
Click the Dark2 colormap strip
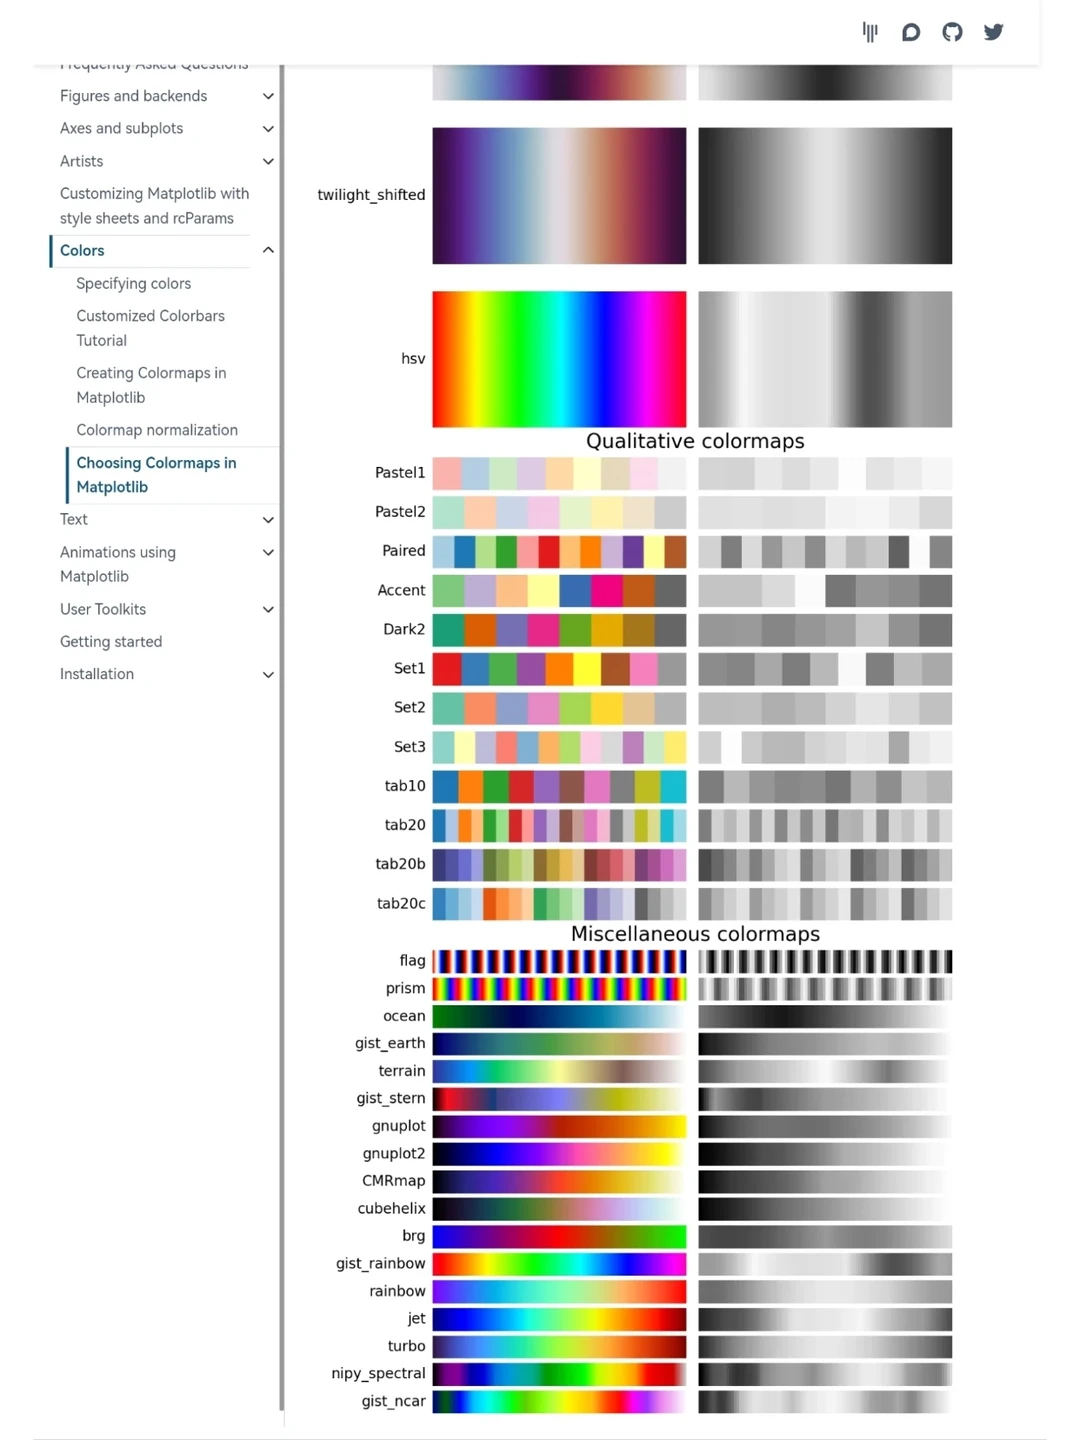click(559, 630)
